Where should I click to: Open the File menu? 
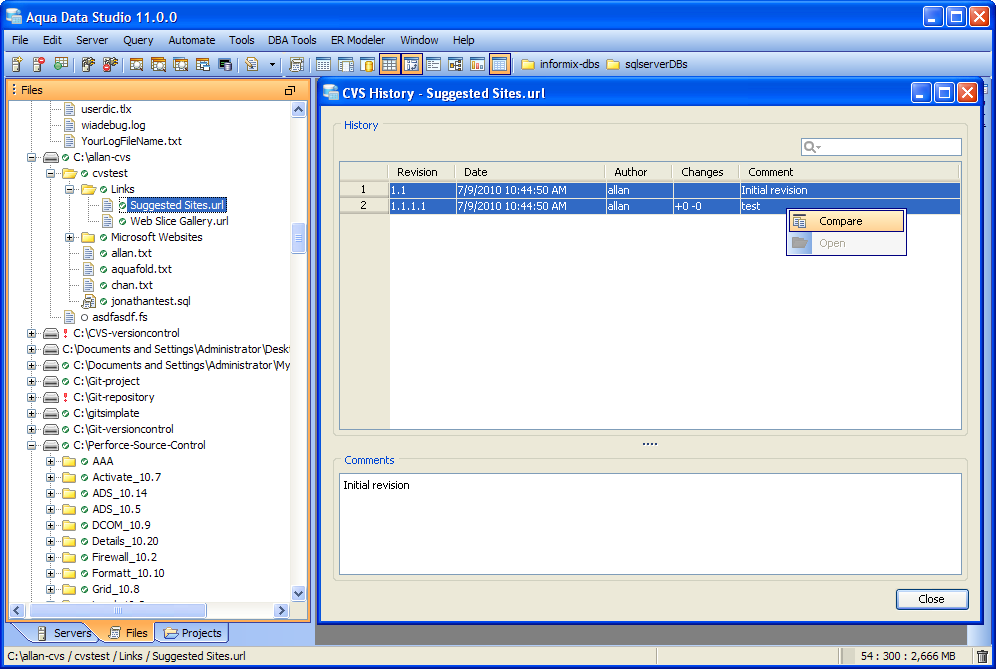click(20, 40)
